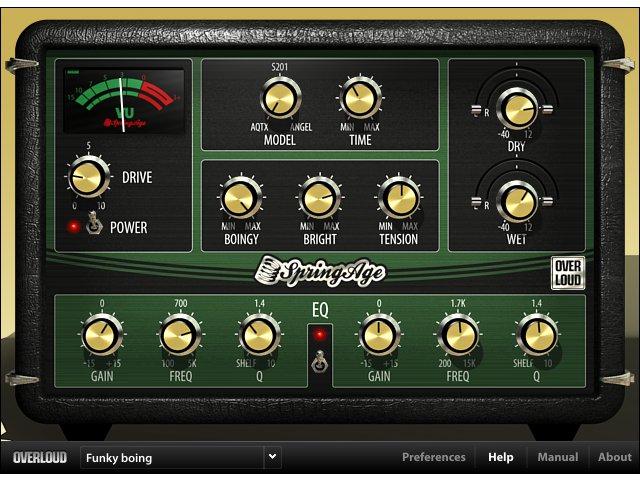The height and width of the screenshot is (480, 640).
Task: Click the DRY level knob
Action: pyautogui.click(x=517, y=109)
